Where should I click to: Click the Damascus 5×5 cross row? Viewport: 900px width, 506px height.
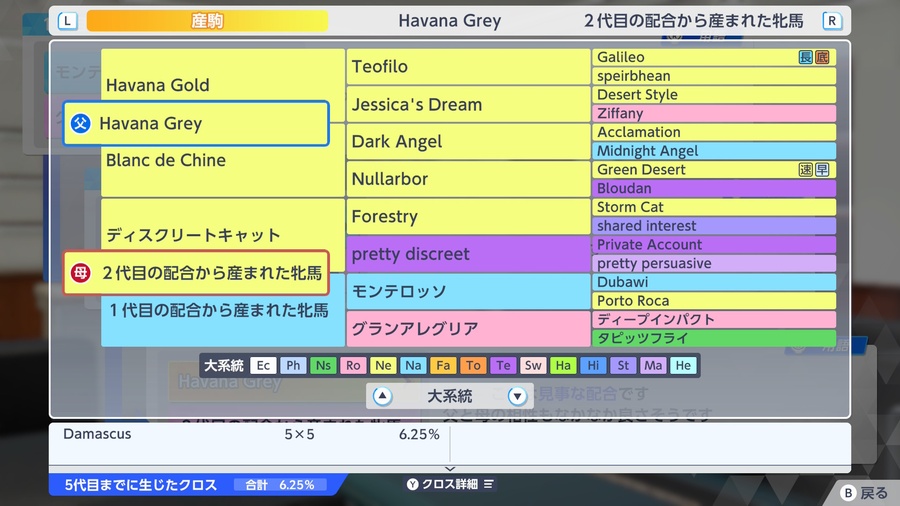tap(250, 434)
